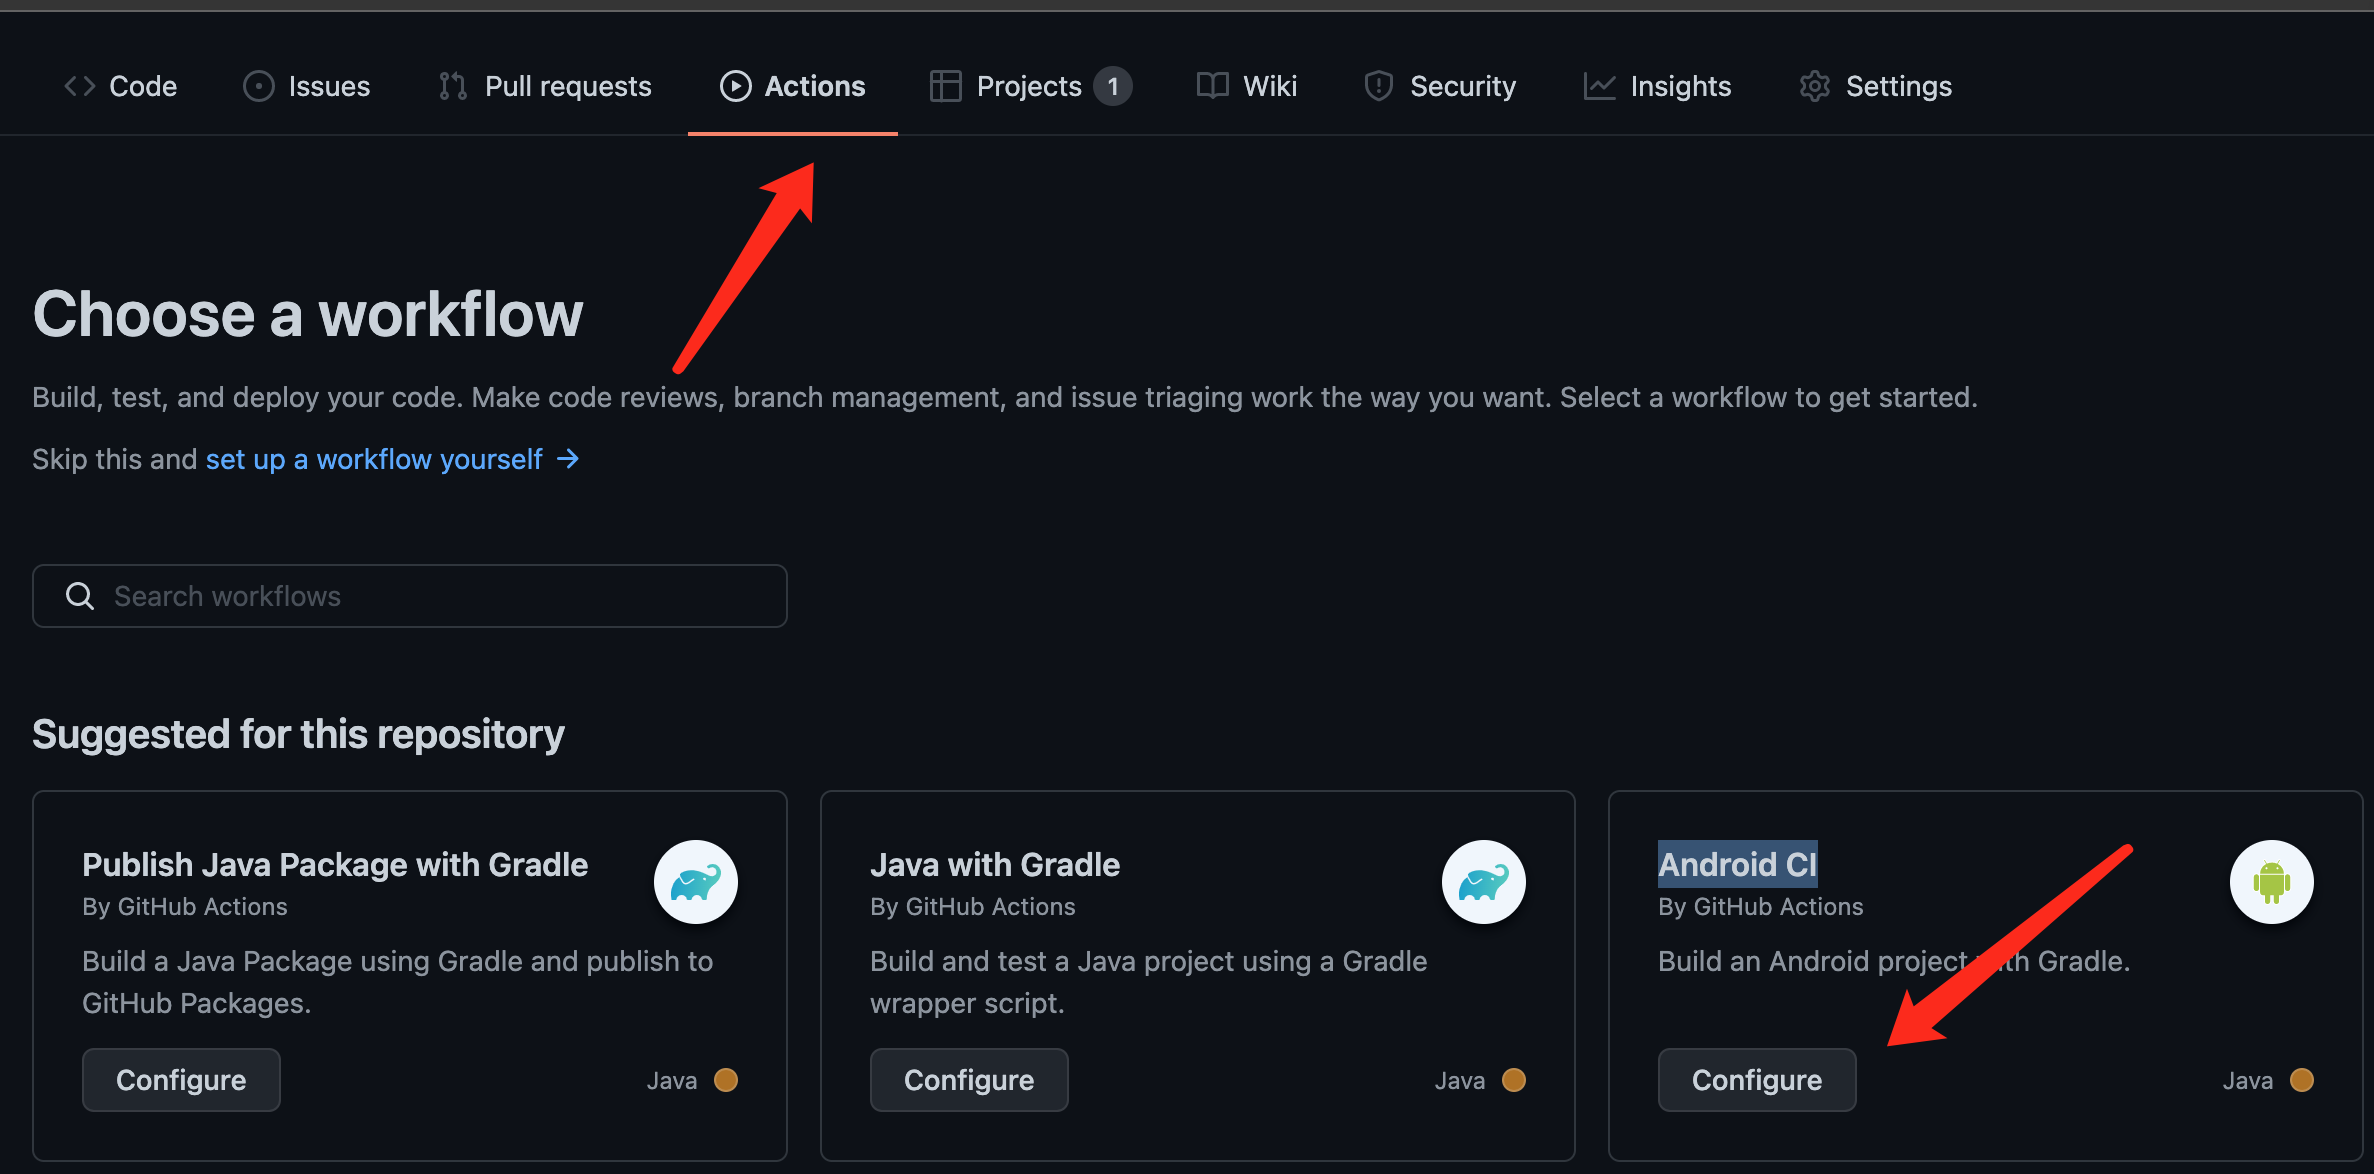Viewport: 2374px width, 1174px height.
Task: Configure the Android CI workflow
Action: [x=1757, y=1080]
